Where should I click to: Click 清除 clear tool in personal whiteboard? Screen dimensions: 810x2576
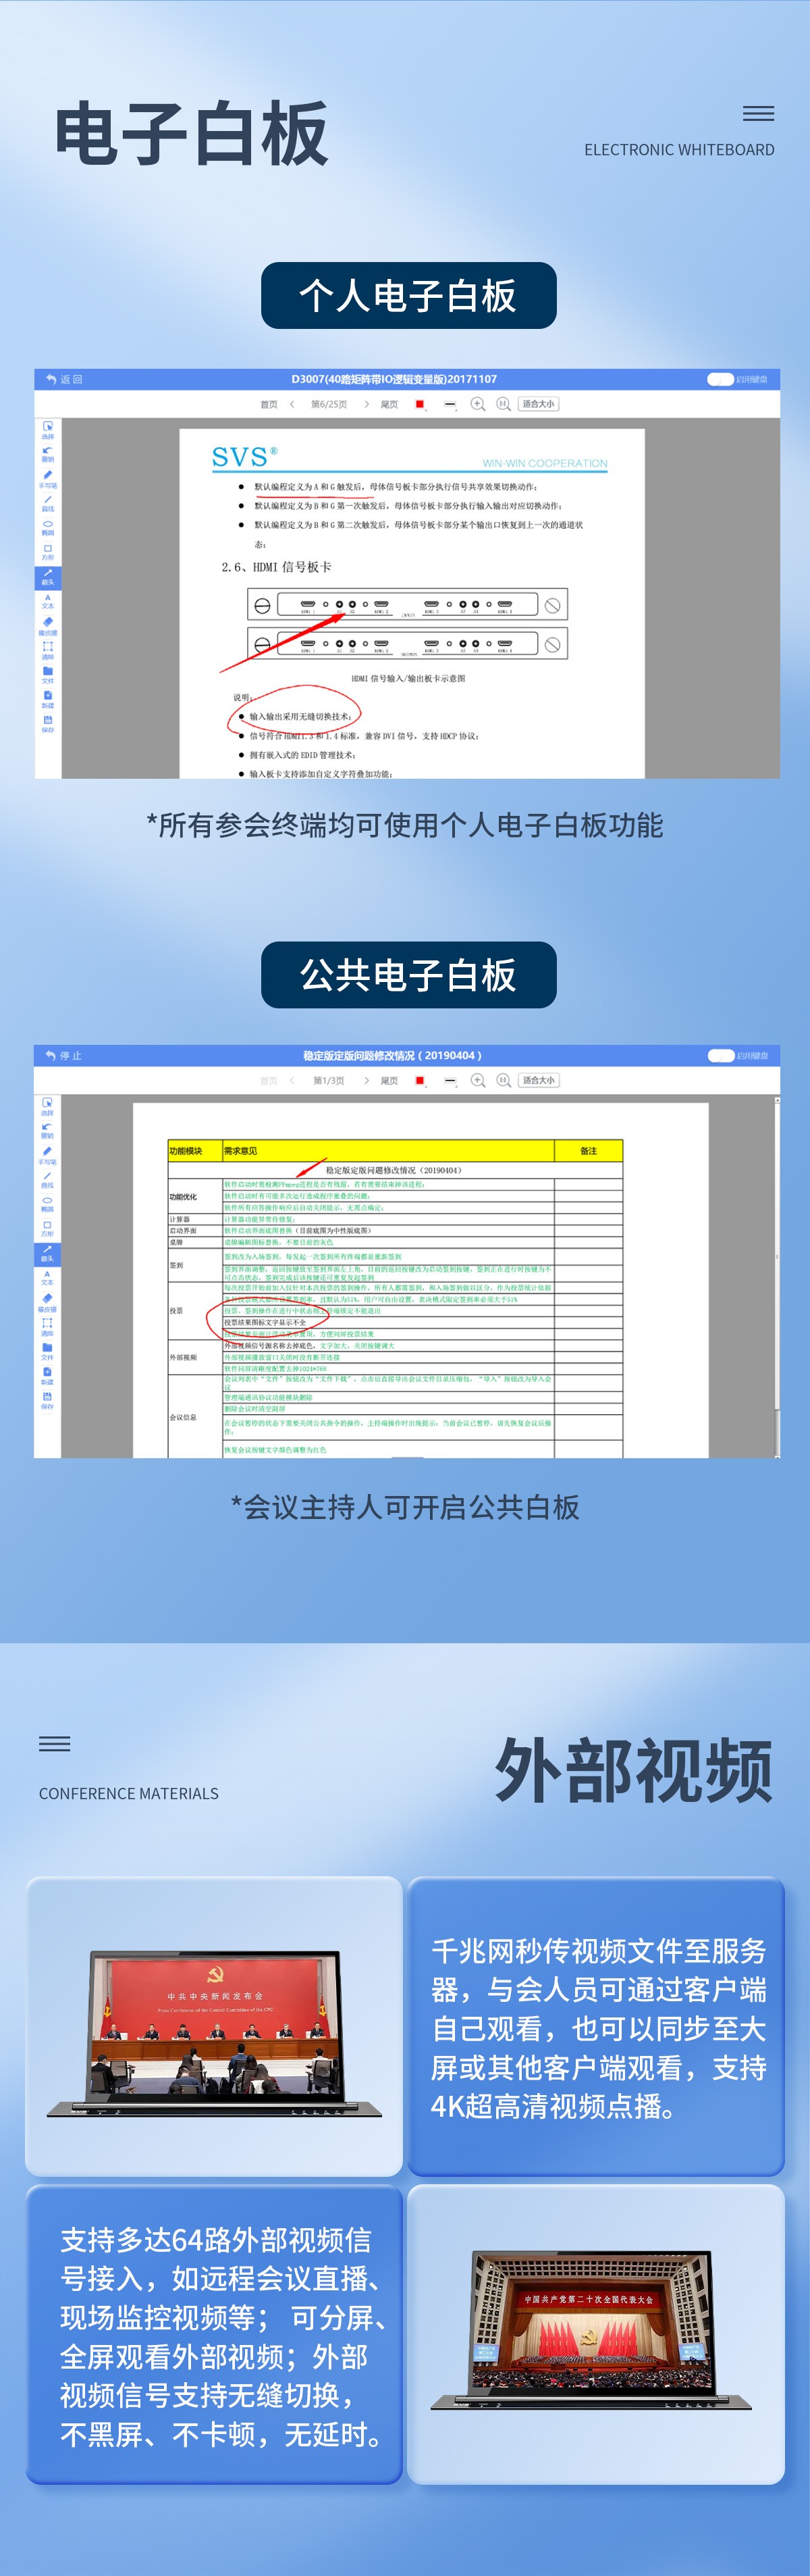[48, 650]
